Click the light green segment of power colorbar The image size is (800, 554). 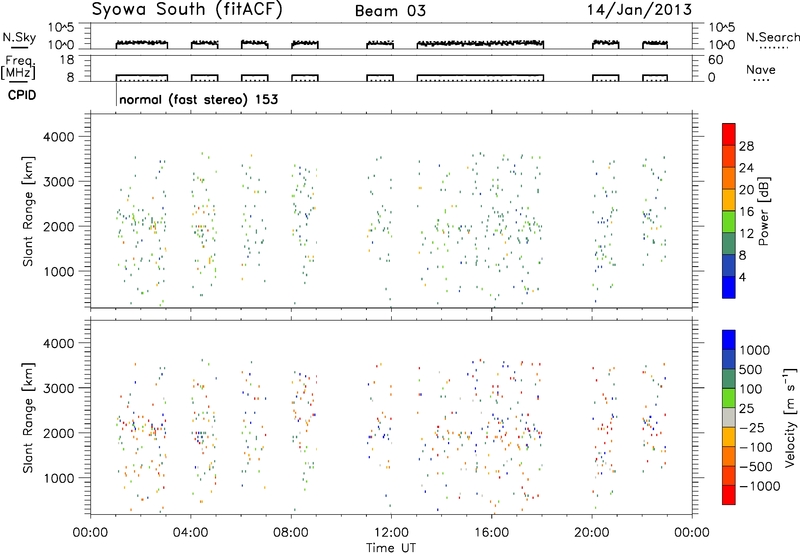729,221
